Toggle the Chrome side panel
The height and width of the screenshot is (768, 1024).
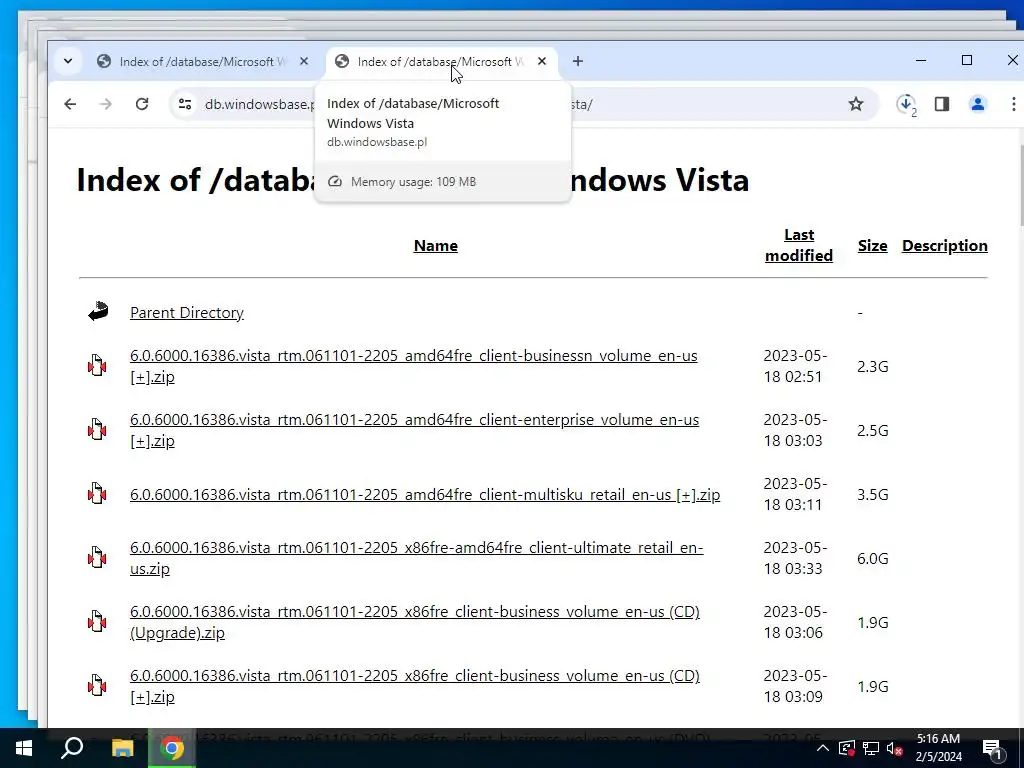942,104
